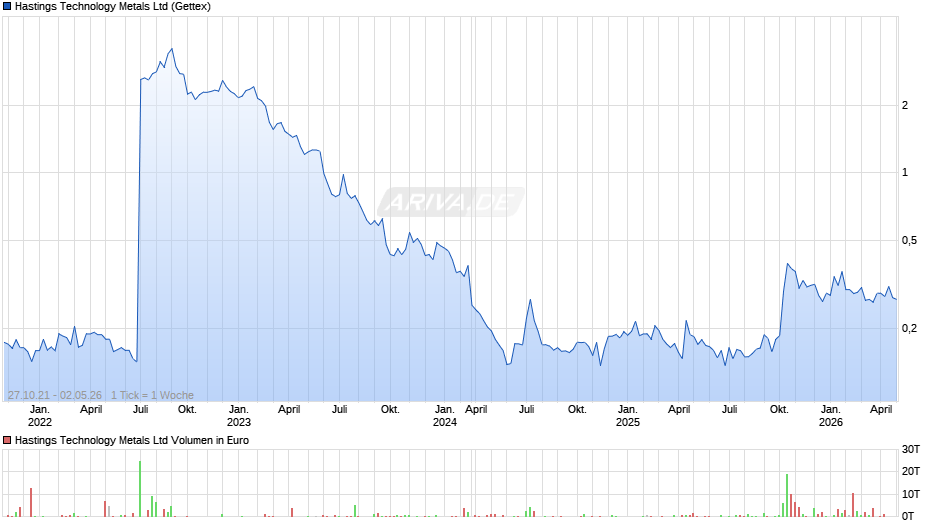Click the blue legend square beside Hastings Technology Metals
940x526 pixels.
(x=7, y=7)
